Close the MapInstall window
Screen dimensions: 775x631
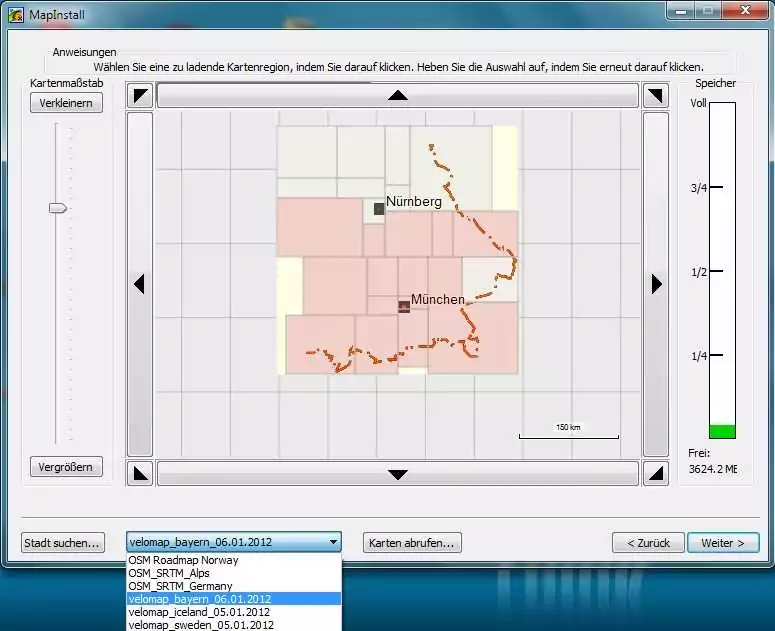[x=745, y=10]
